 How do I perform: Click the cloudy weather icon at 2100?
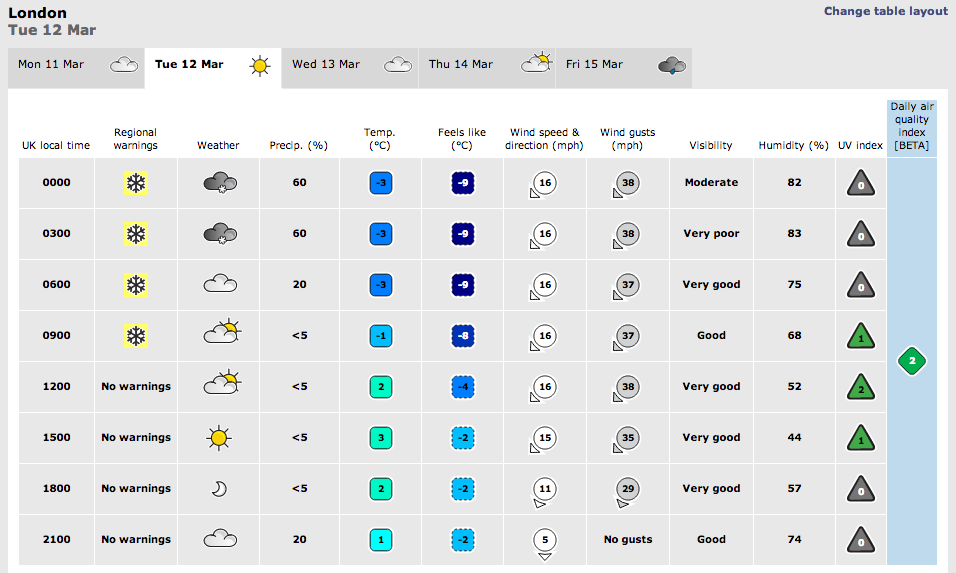(220, 538)
